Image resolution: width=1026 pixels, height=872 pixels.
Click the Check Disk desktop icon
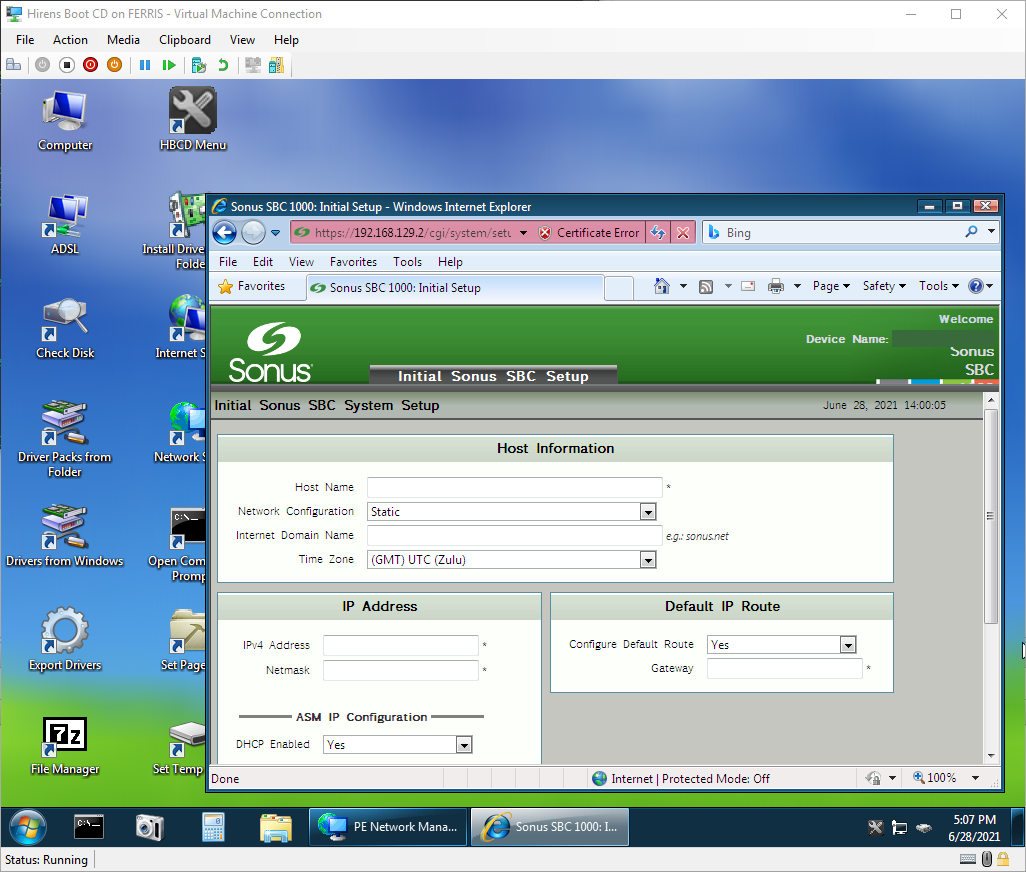tap(65, 328)
